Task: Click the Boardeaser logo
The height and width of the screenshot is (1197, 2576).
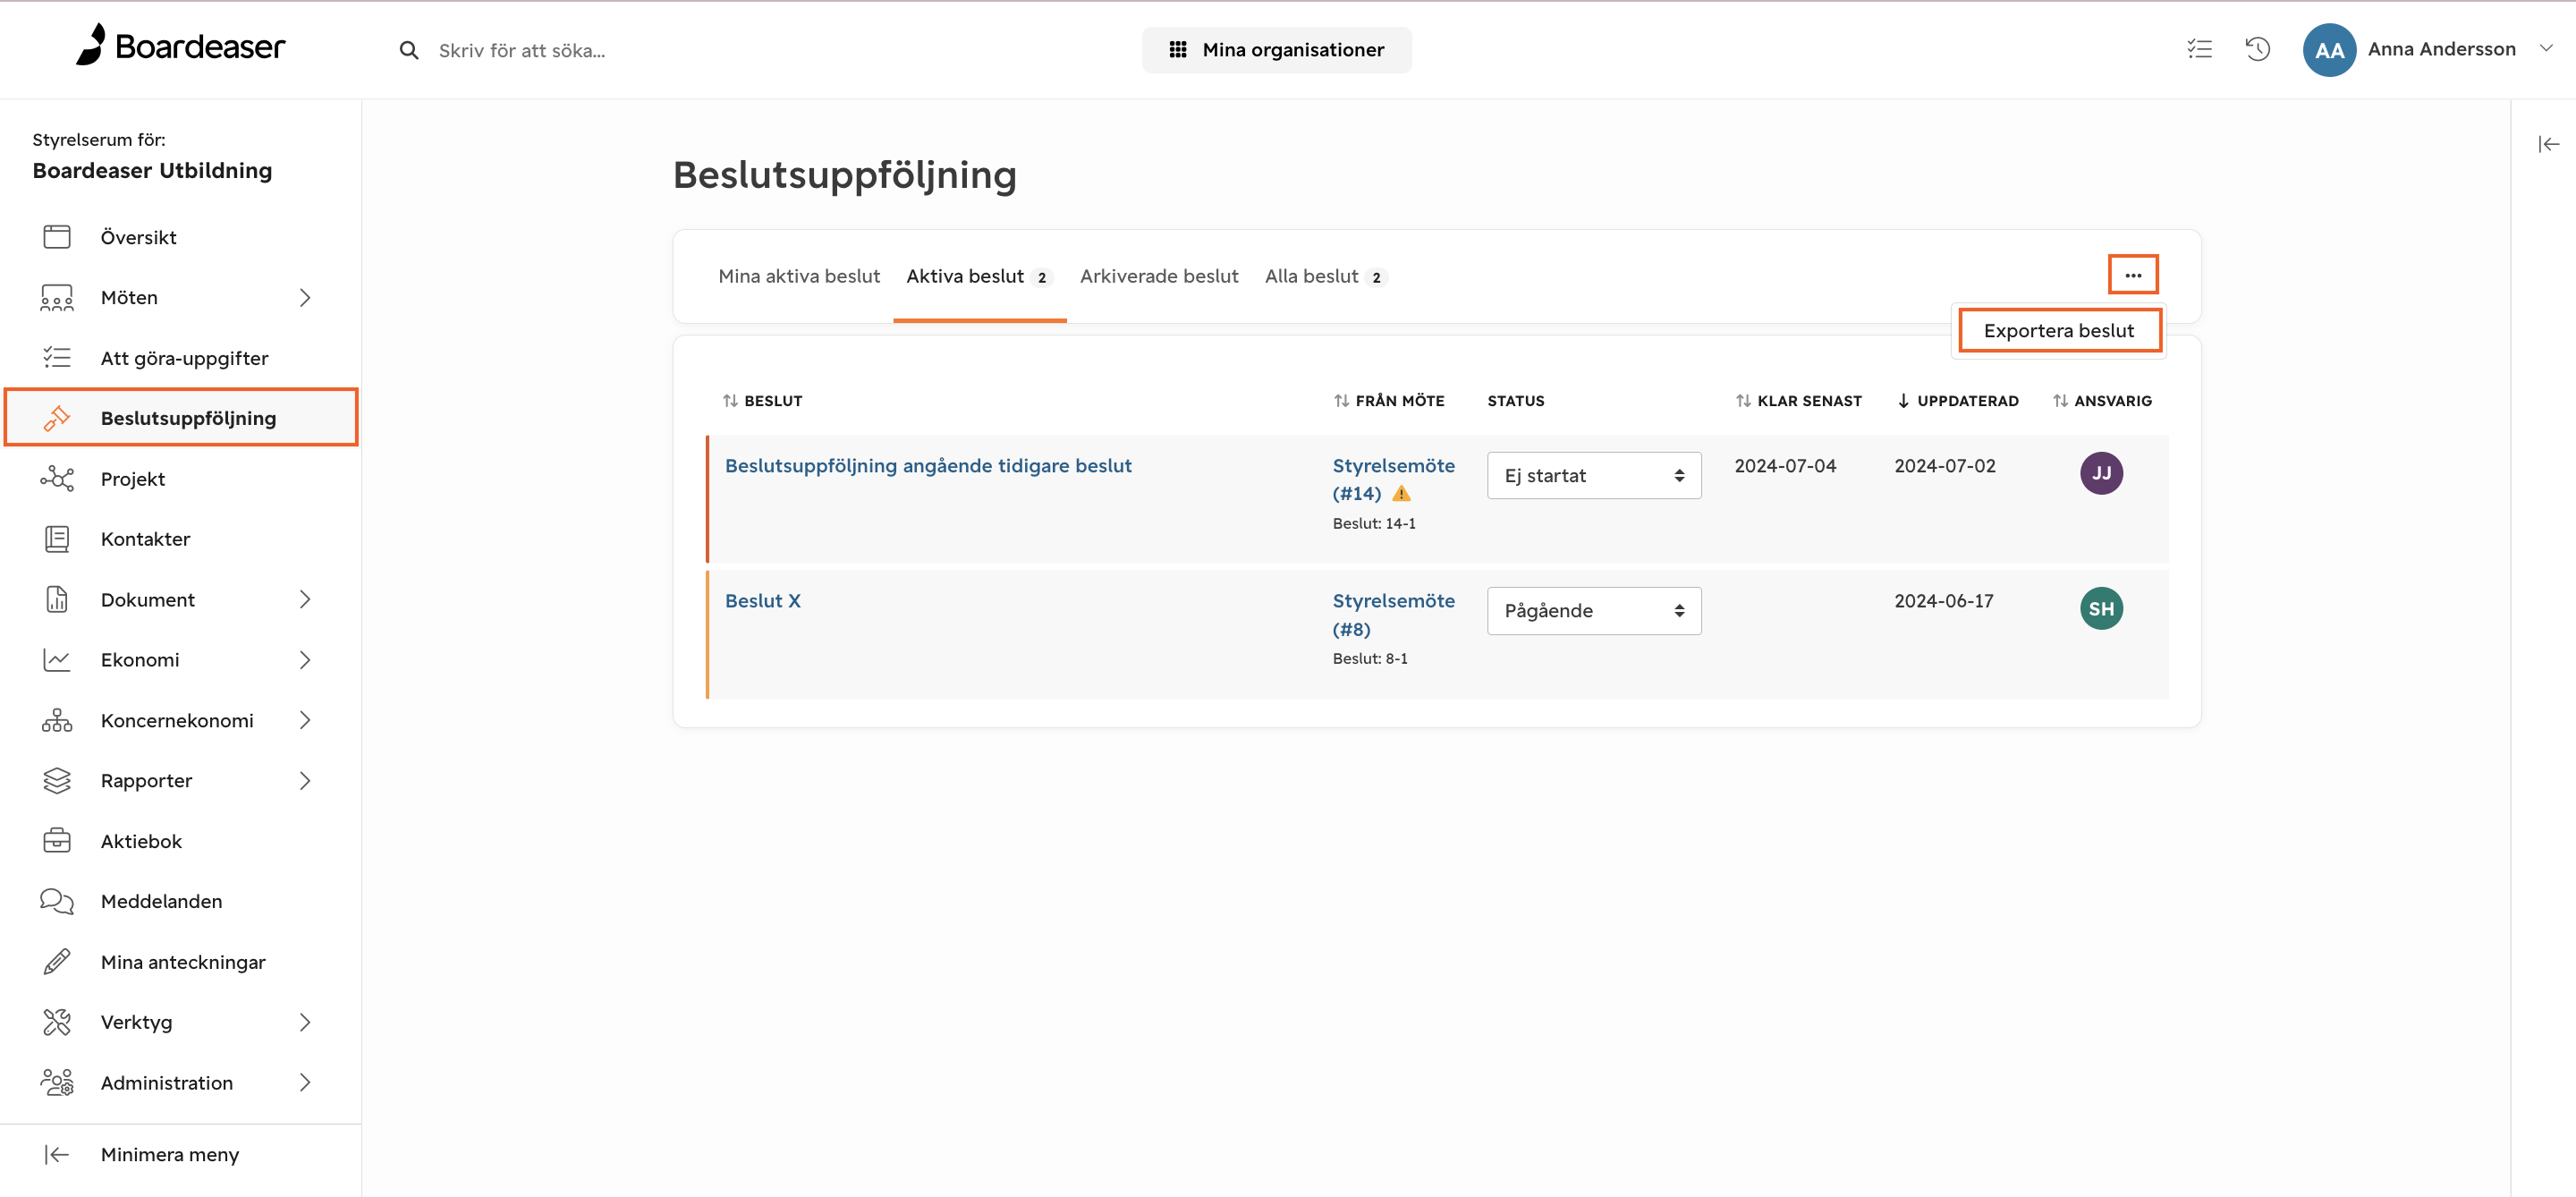Action: coord(181,46)
